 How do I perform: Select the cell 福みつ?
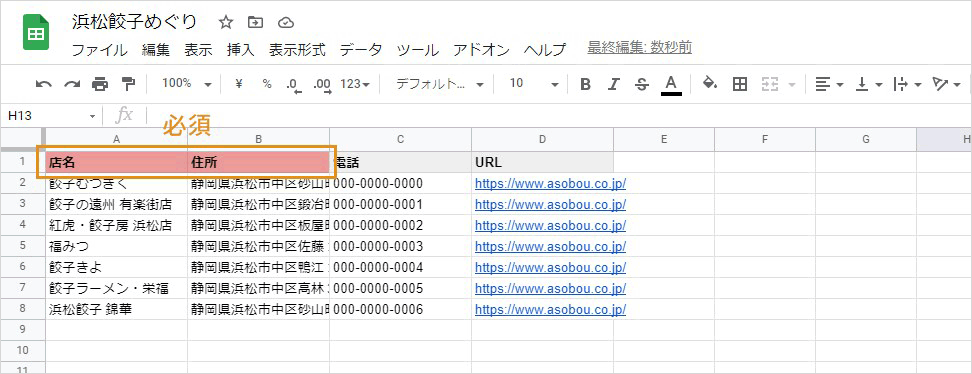[117, 246]
